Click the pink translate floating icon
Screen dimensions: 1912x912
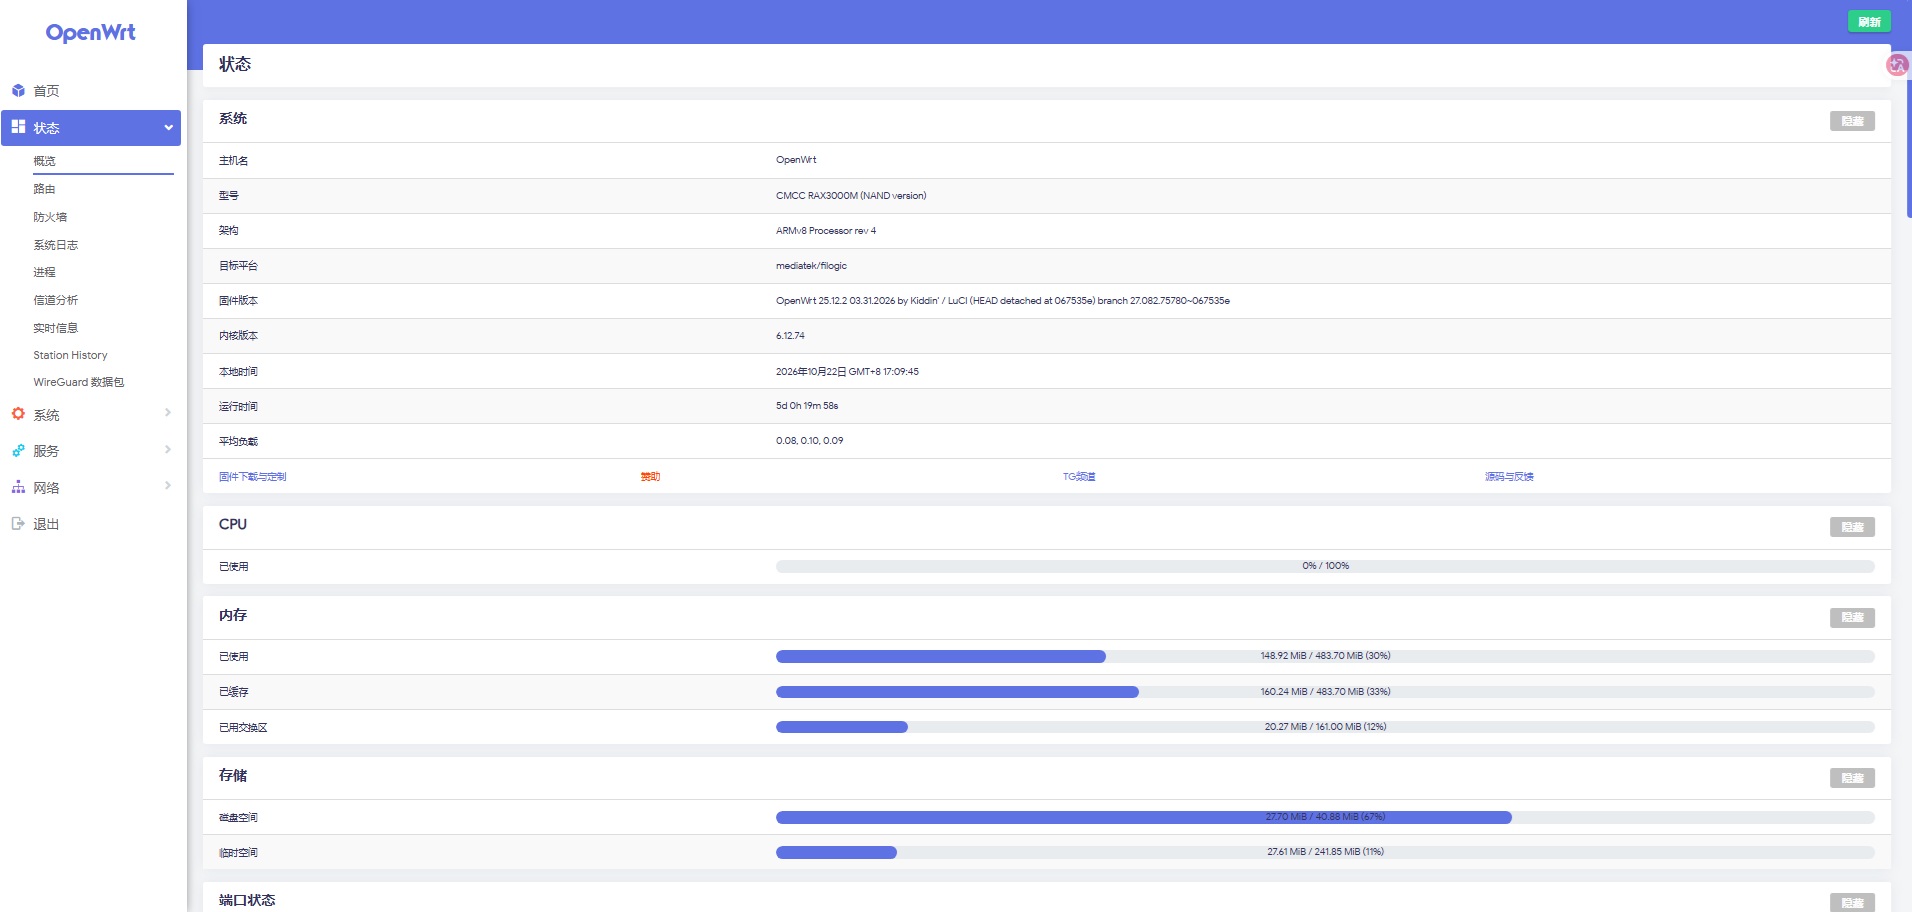tap(1897, 65)
